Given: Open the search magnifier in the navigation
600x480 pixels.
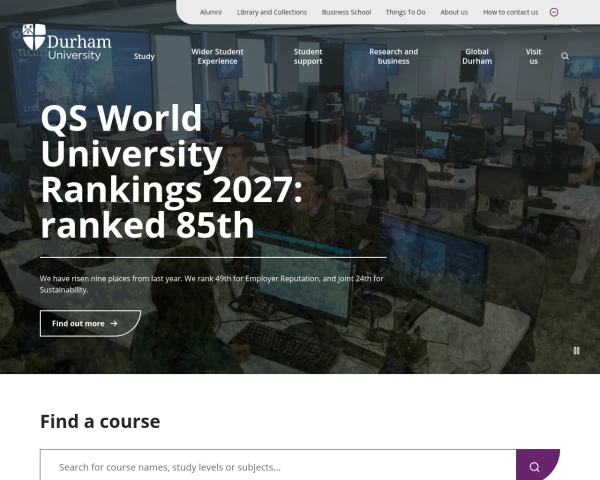Looking at the screenshot, I should [x=565, y=56].
